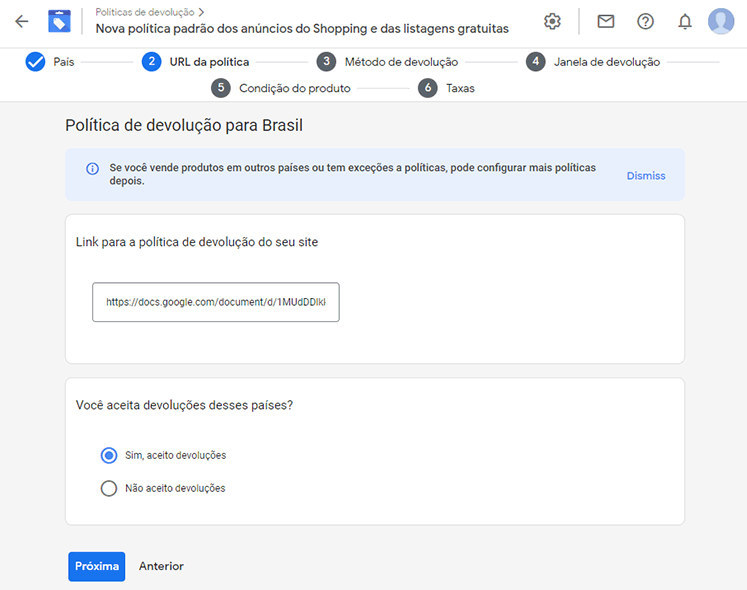Select 'Não aceito devoluções' radio button
Image resolution: width=747 pixels, height=590 pixels.
tap(109, 488)
